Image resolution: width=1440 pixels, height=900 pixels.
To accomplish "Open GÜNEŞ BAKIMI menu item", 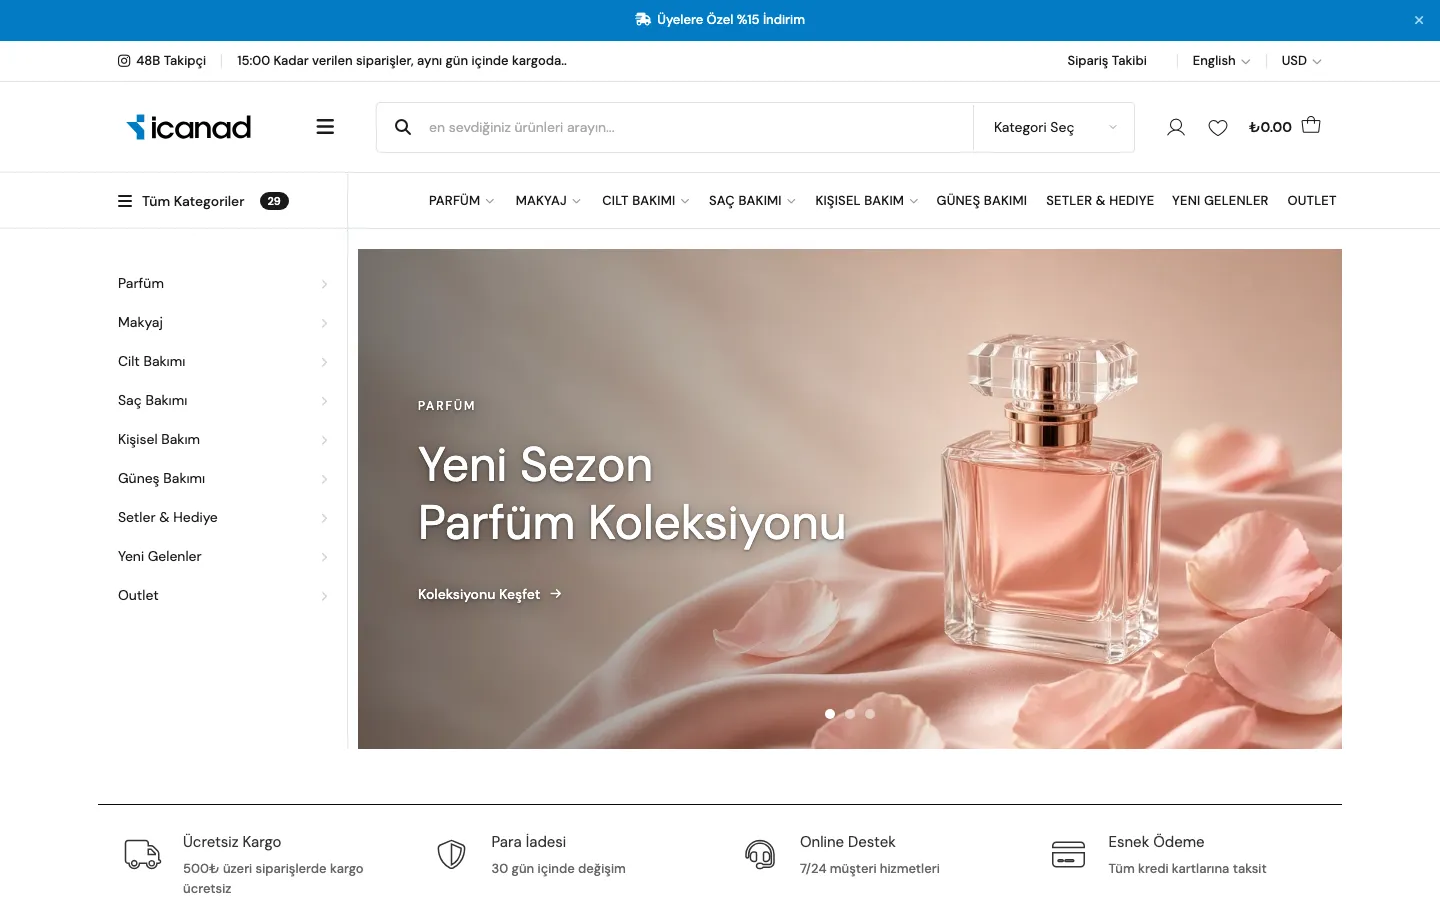I will [x=982, y=201].
